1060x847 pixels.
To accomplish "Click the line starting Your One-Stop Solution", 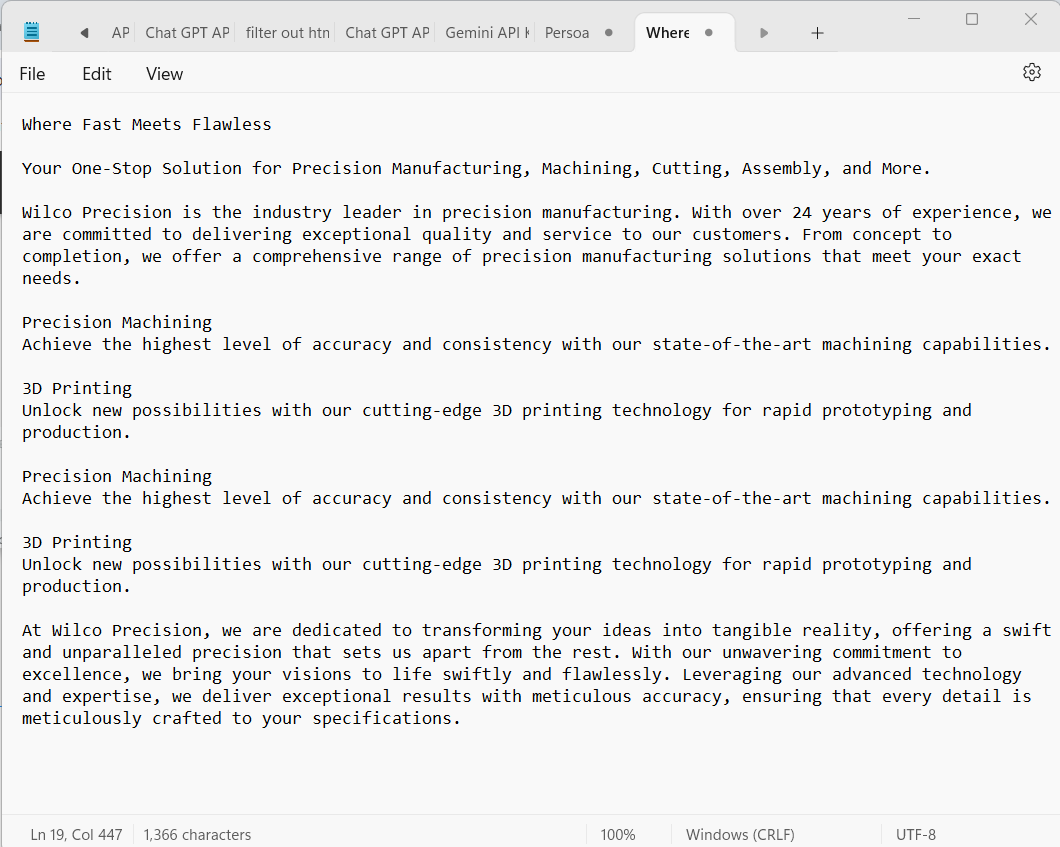I will click(x=476, y=168).
